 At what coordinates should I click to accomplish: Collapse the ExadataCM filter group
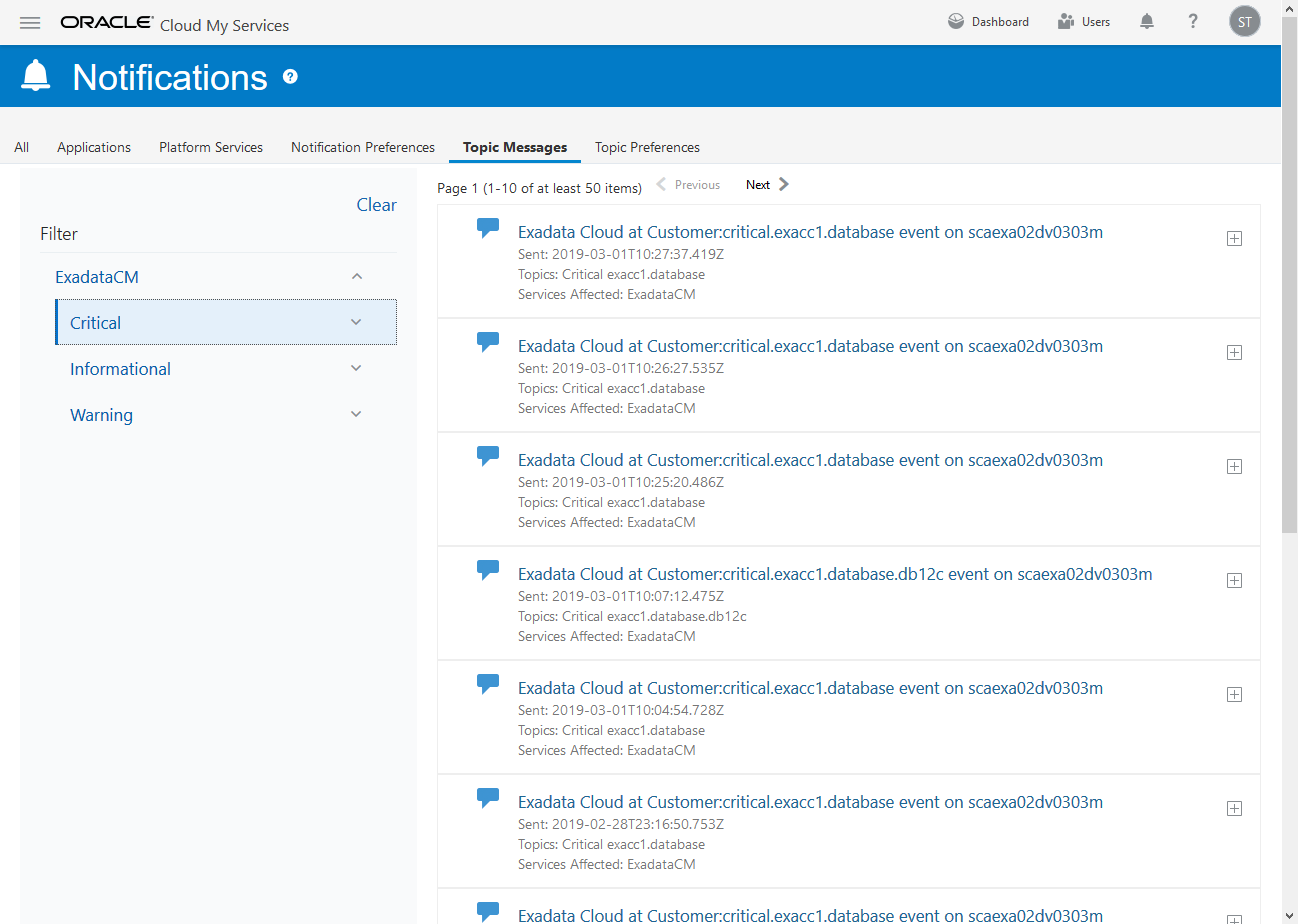tap(357, 277)
